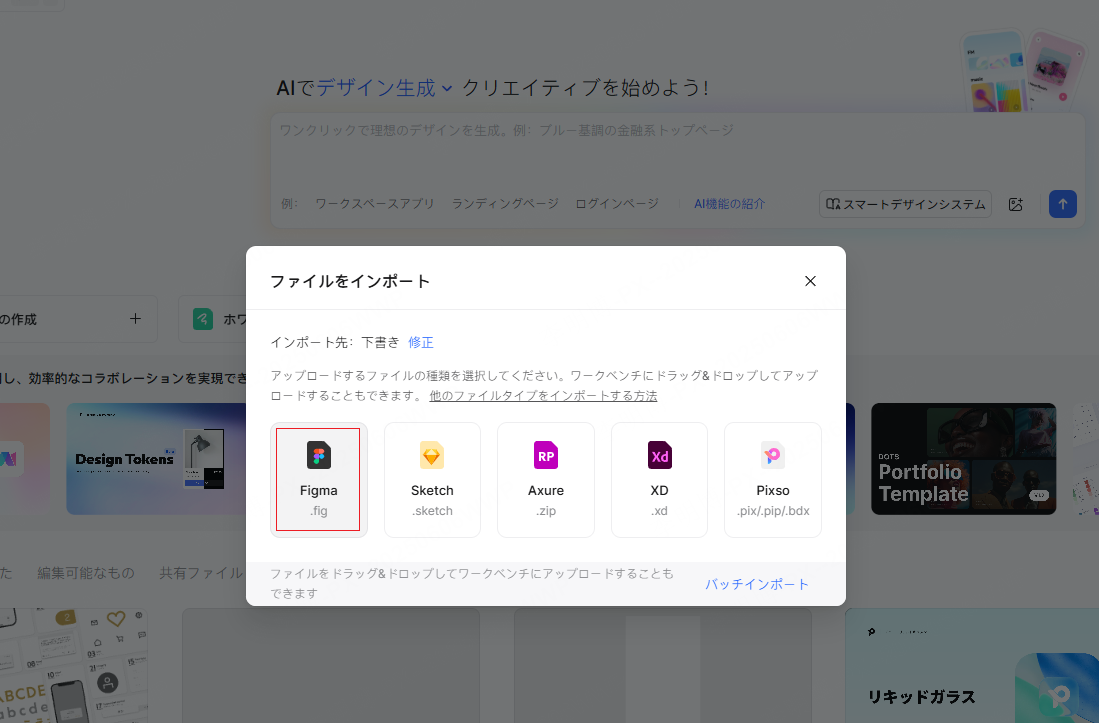The image size is (1099, 723).
Task: Choose the Pixso .pix/.pip/.bdx import option
Action: pyautogui.click(x=772, y=480)
